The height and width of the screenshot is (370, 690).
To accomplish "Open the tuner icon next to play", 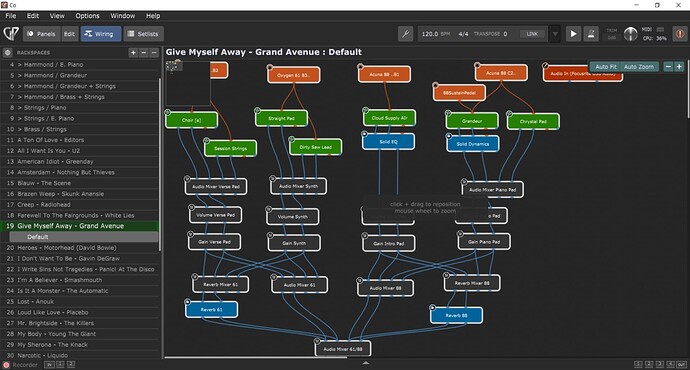I will [591, 34].
